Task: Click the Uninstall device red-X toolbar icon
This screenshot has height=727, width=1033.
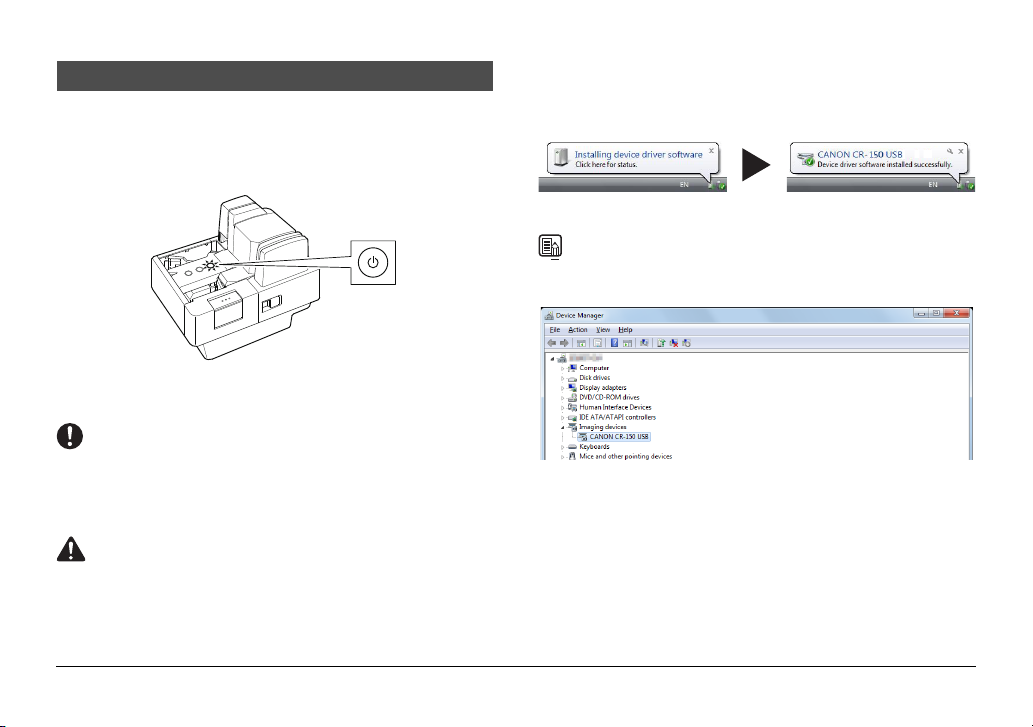Action: coord(674,343)
